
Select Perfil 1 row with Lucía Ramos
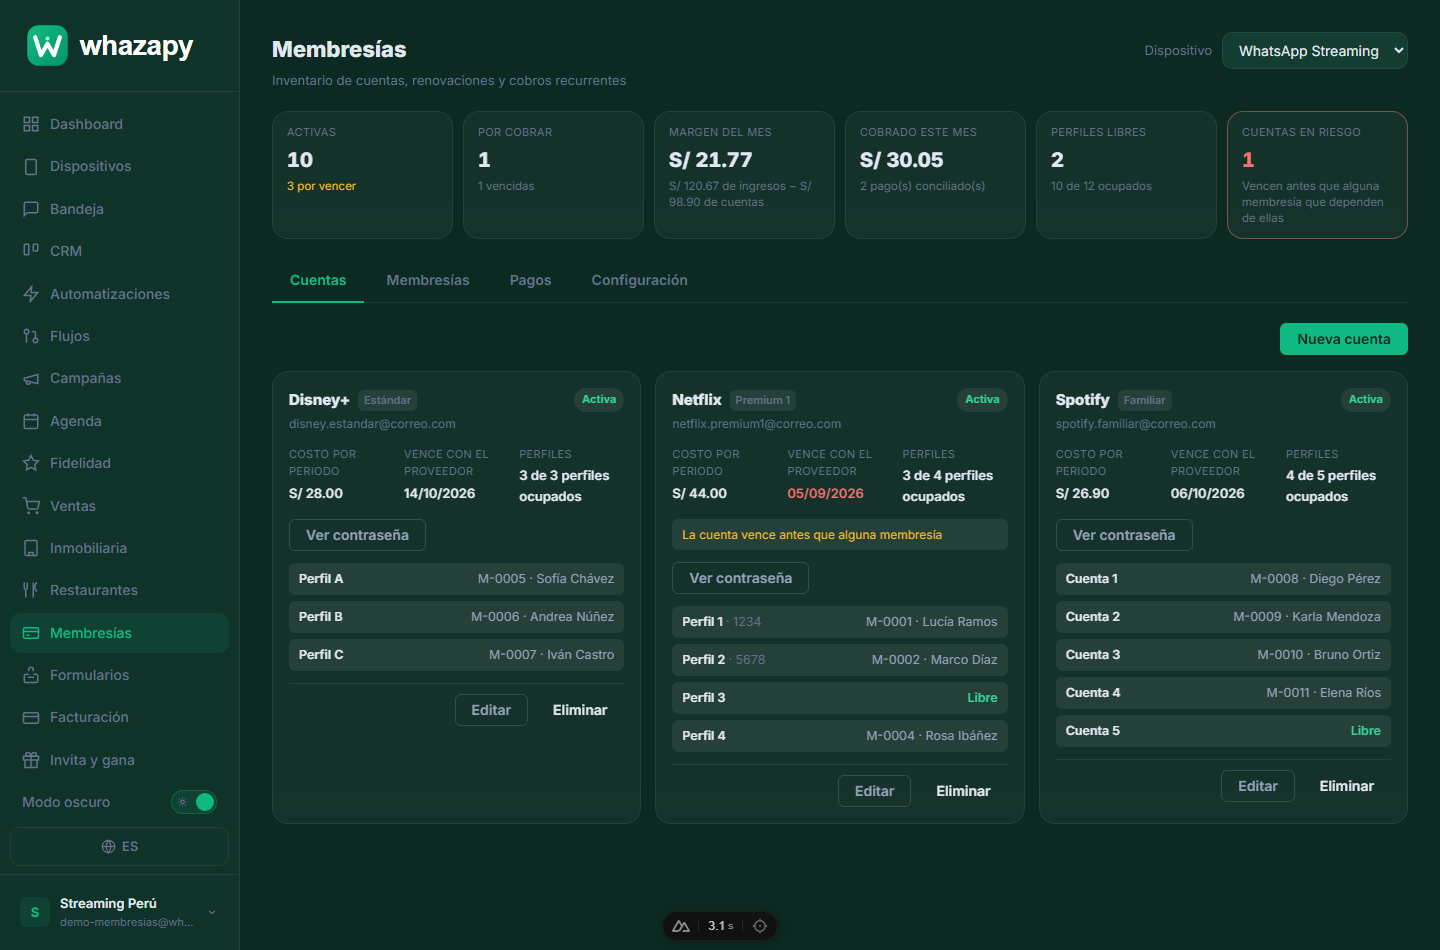point(840,622)
